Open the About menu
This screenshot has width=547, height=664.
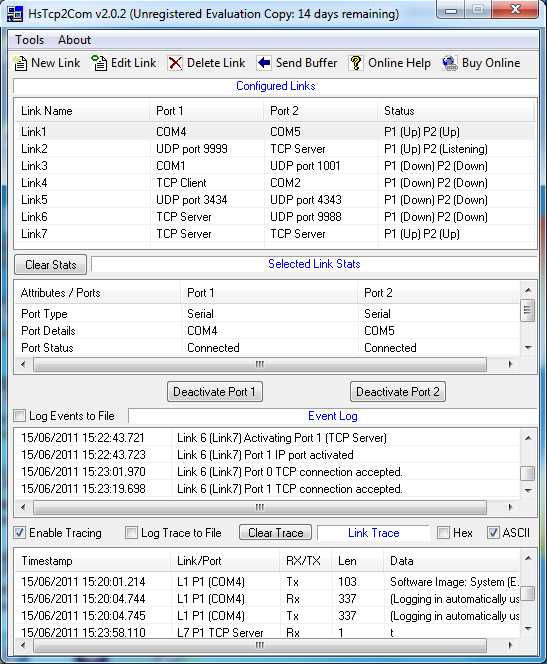(75, 40)
